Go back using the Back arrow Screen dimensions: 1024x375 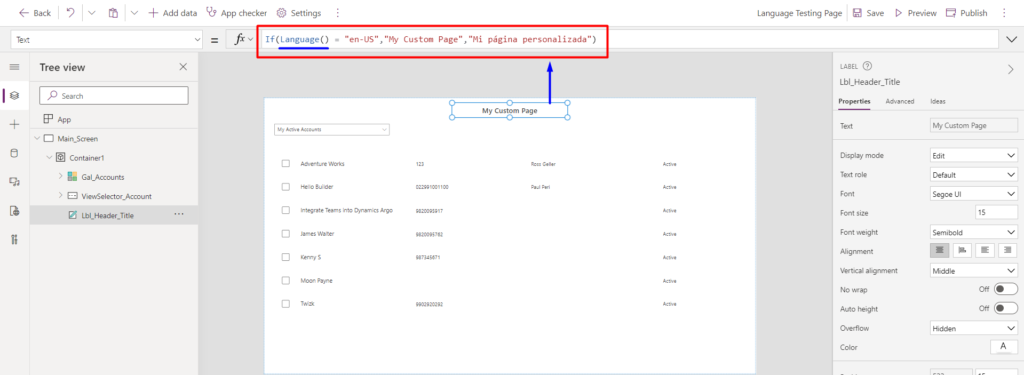click(35, 13)
